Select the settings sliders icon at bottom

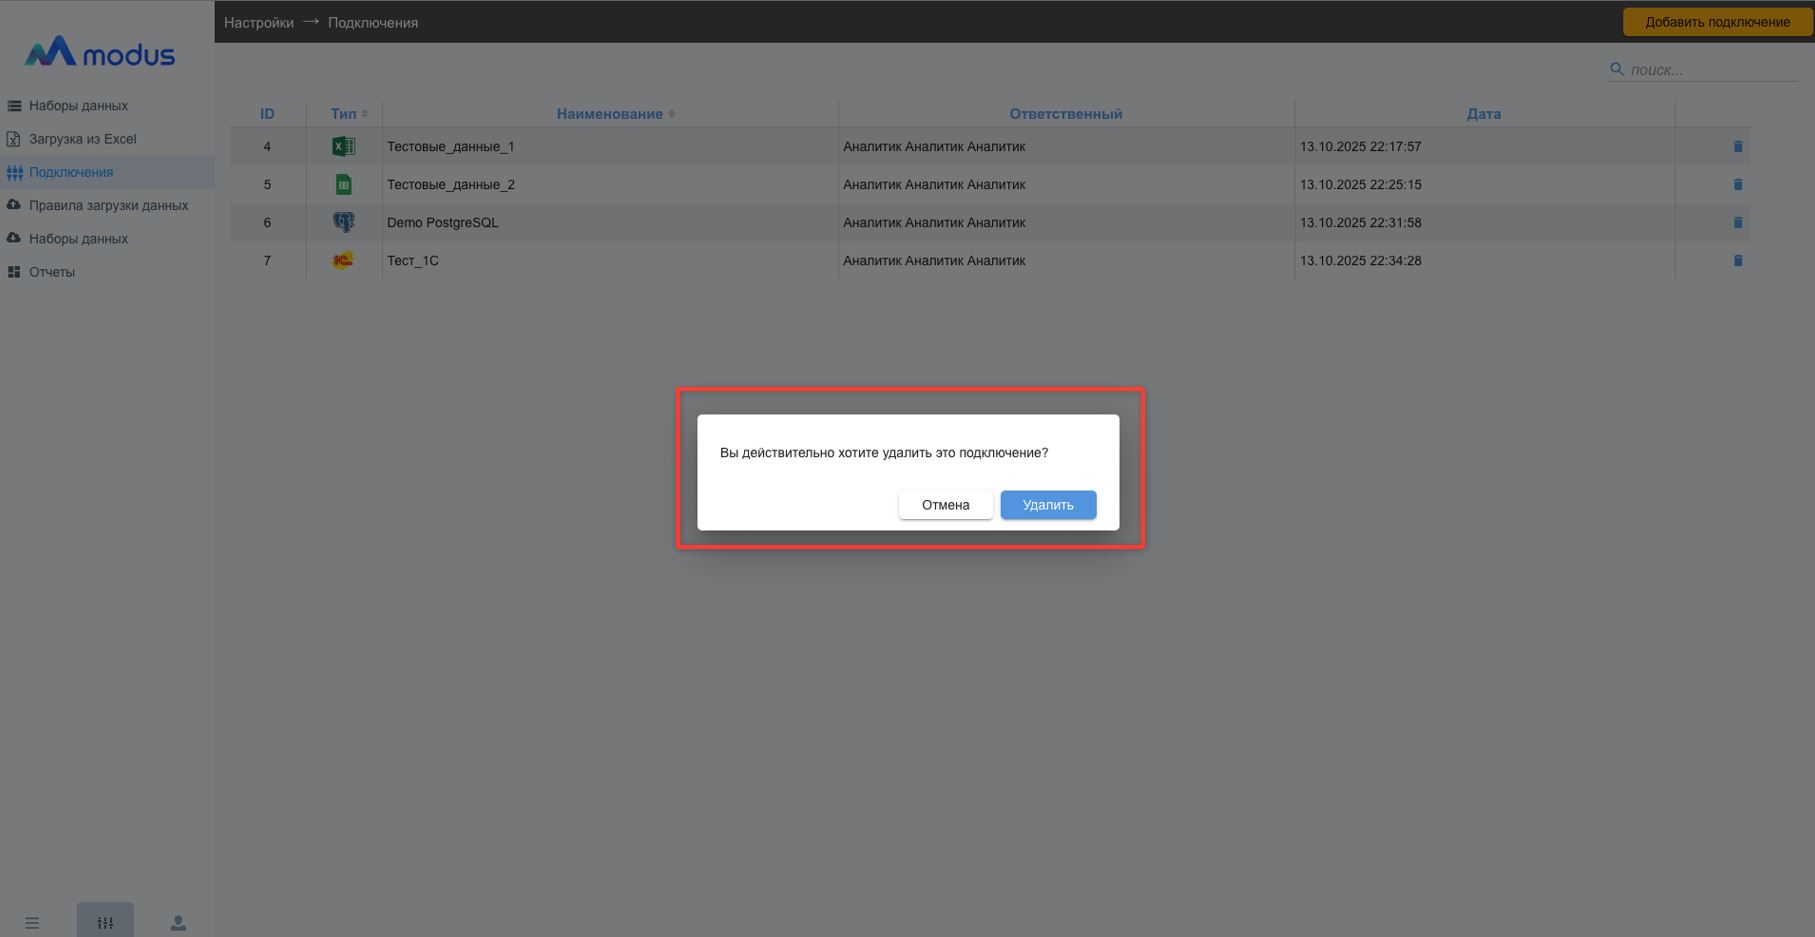(105, 922)
